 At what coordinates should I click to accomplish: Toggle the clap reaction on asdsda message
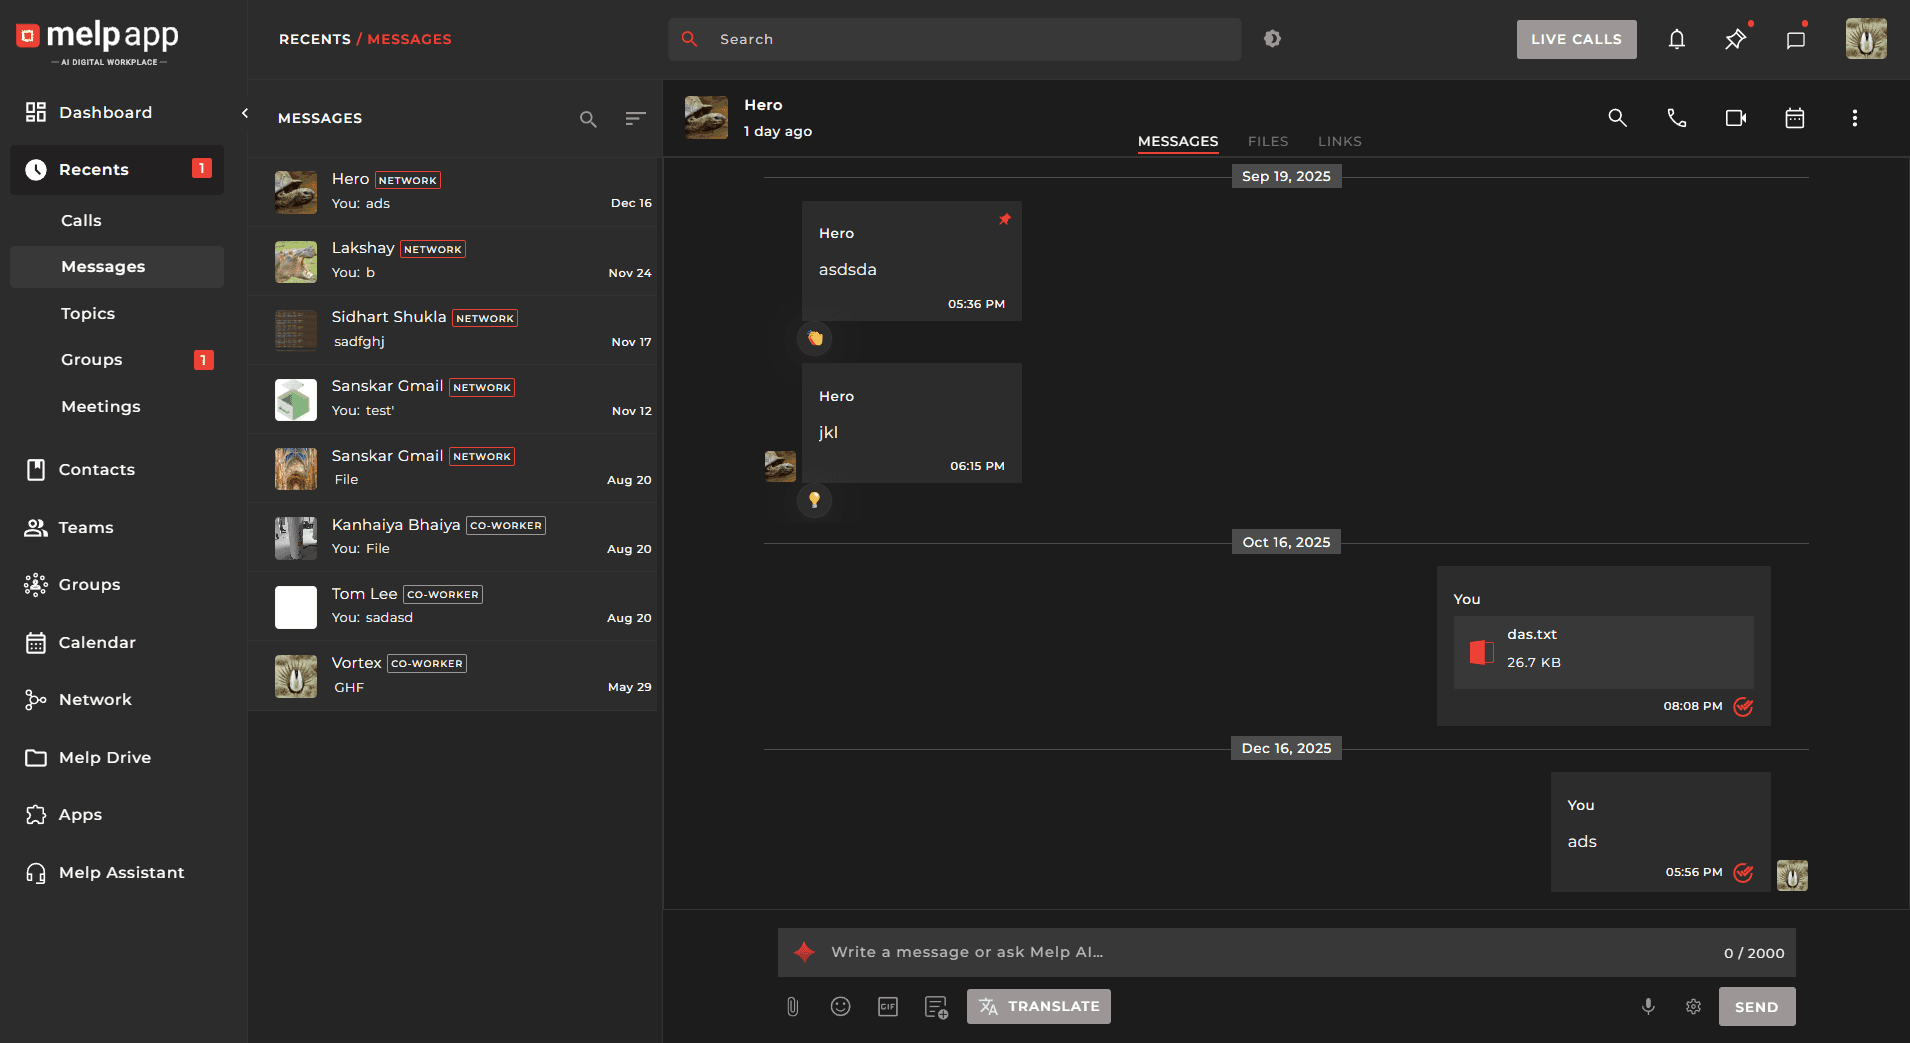814,338
